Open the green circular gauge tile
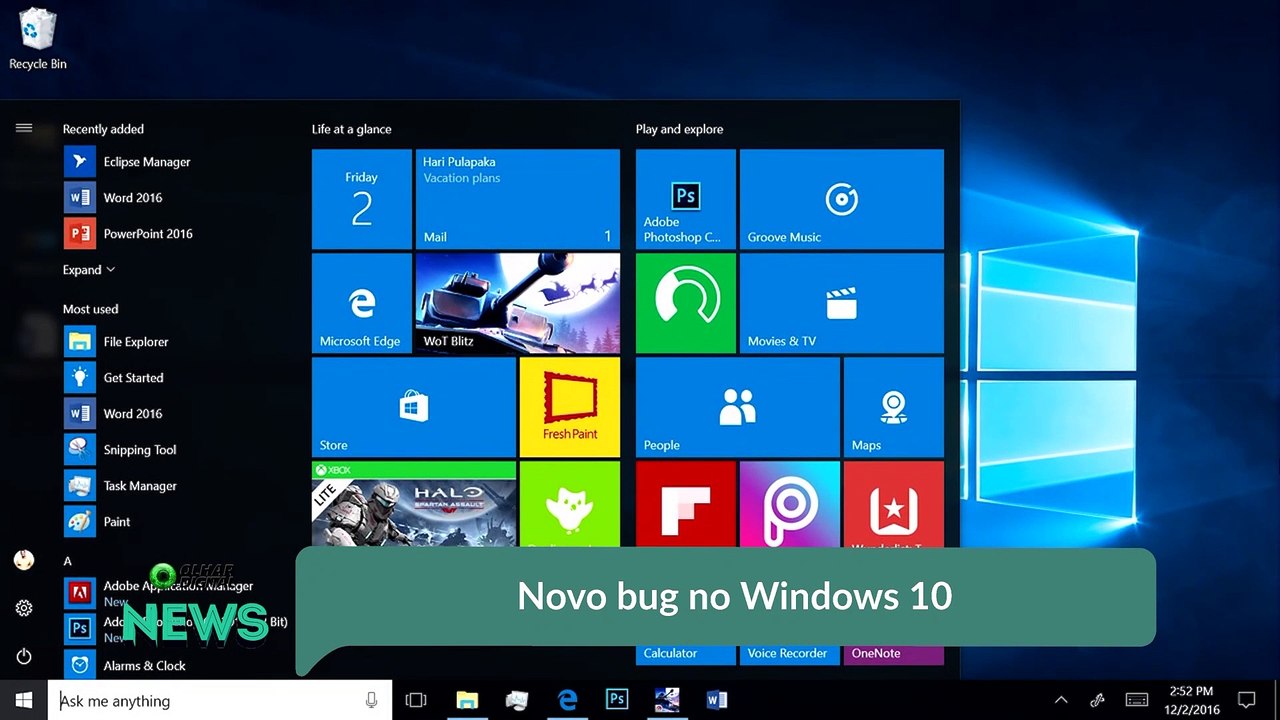Viewport: 1280px width, 720px height. pos(686,303)
